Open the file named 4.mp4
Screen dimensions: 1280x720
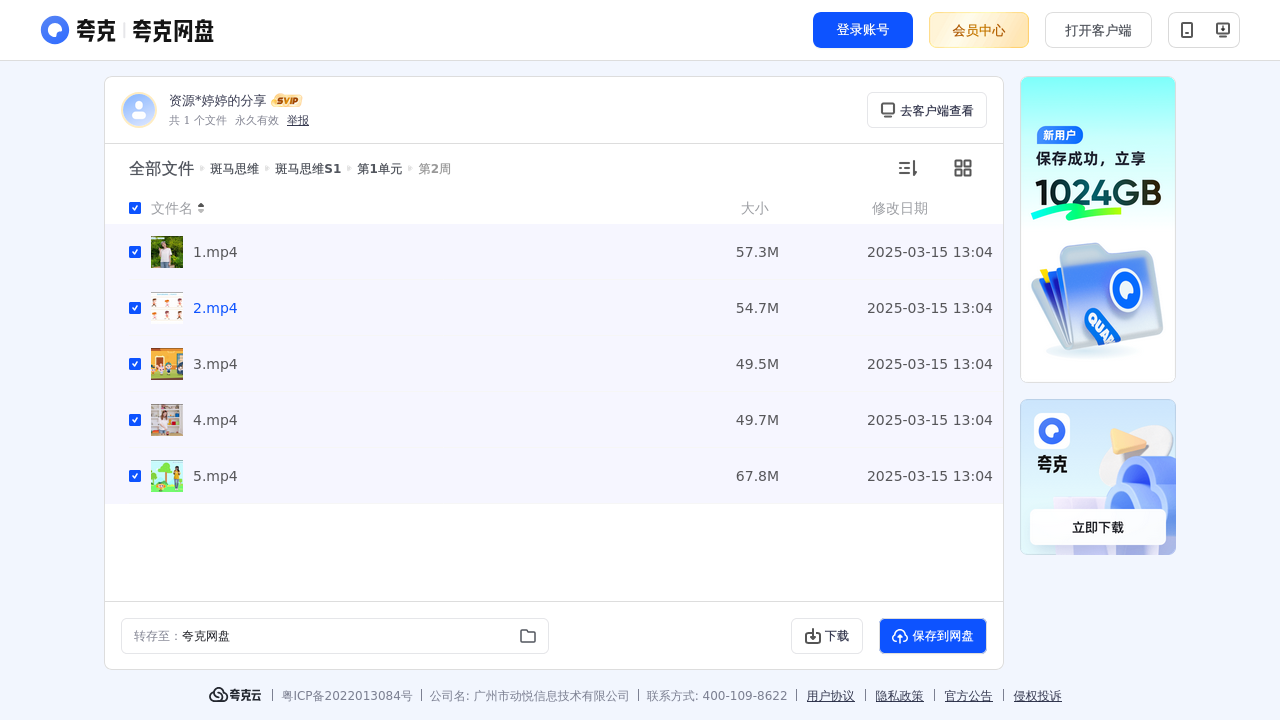pyautogui.click(x=215, y=420)
